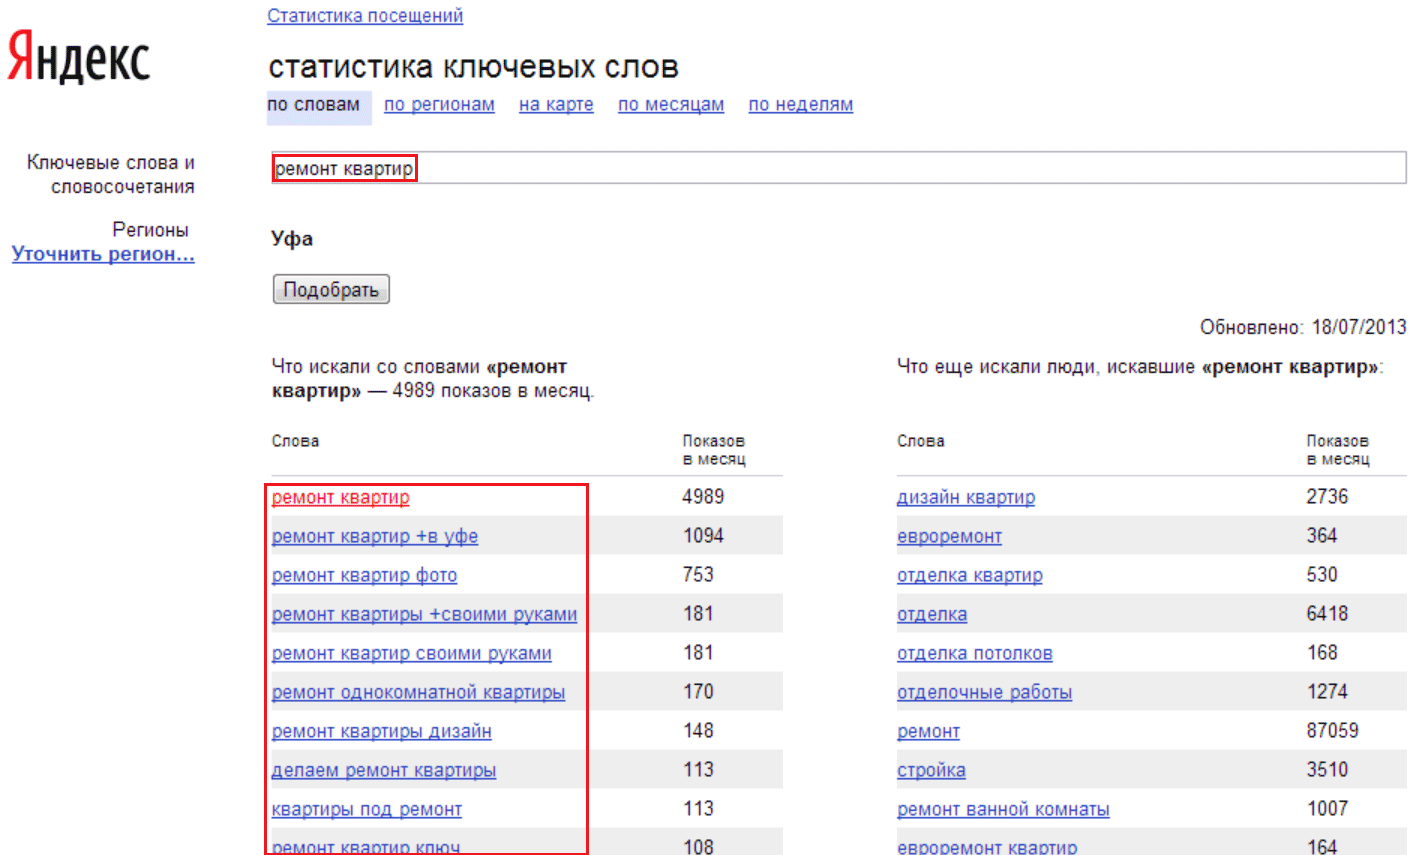Open делаем ремонт квартиры link
This screenshot has height=855, width=1416.
384,771
